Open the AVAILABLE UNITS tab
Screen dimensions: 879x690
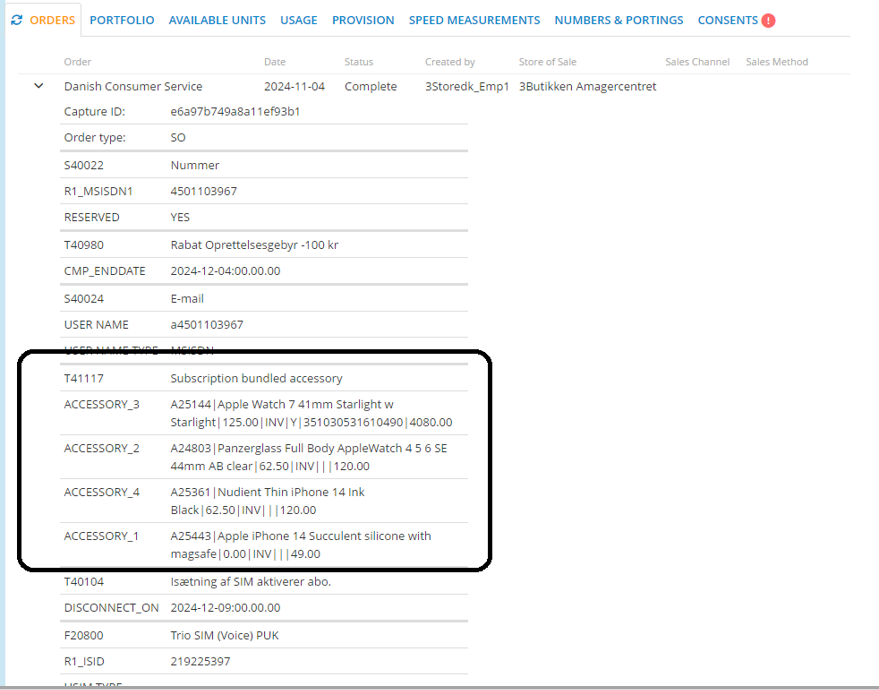(x=217, y=20)
